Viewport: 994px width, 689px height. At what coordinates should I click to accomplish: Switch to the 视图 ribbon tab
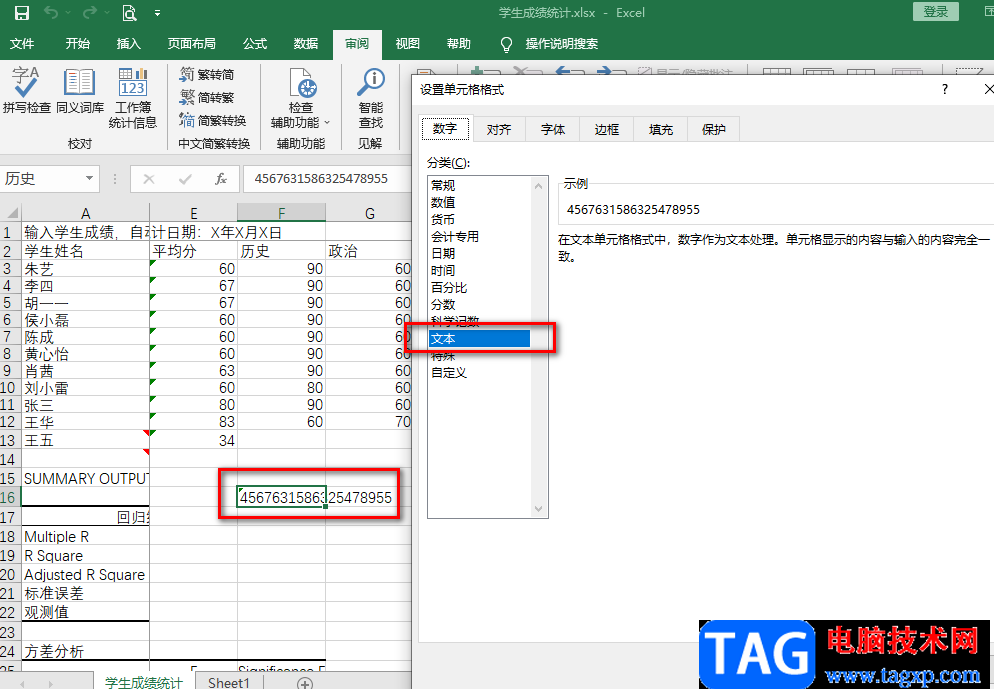[x=408, y=44]
